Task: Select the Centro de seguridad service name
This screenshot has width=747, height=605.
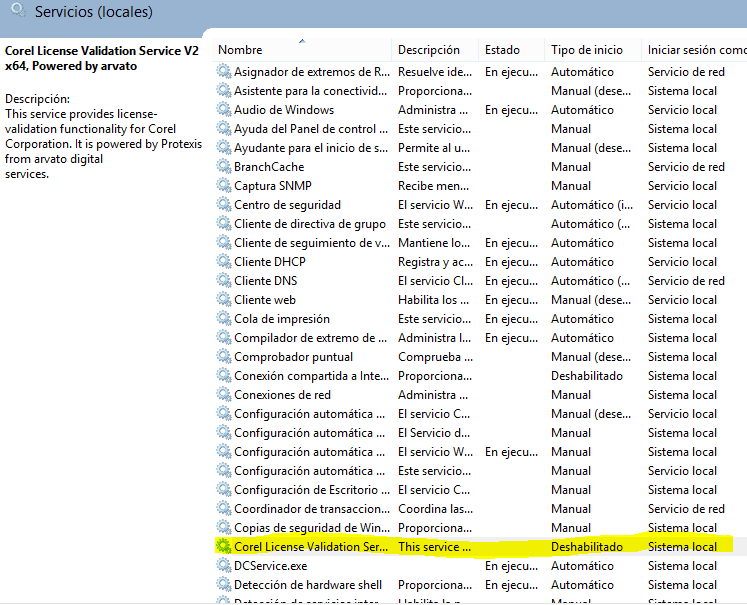Action: point(287,205)
